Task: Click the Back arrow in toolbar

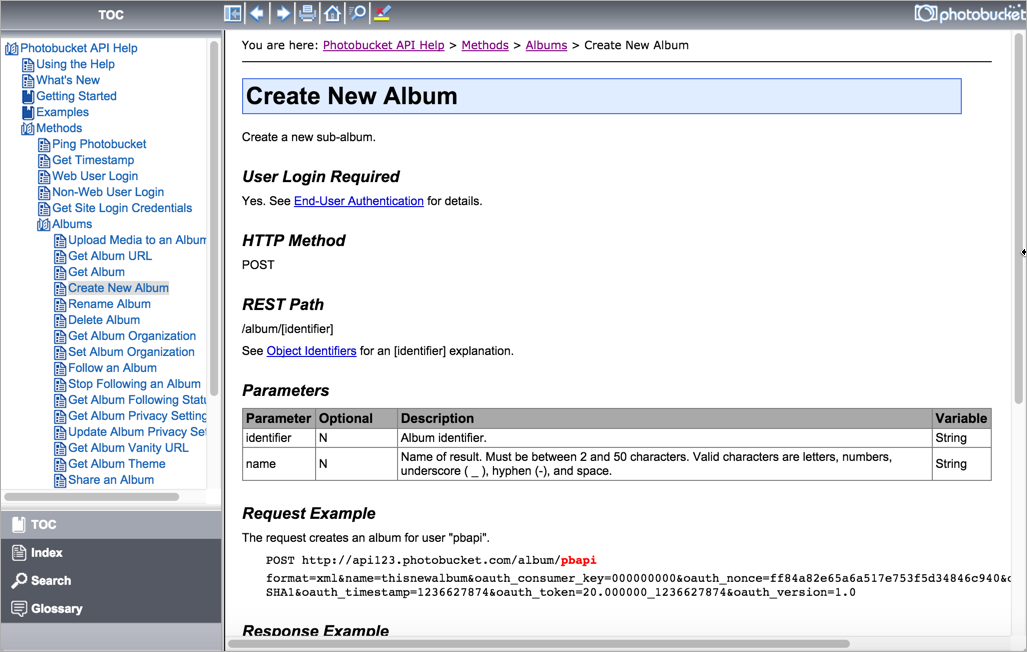Action: pyautogui.click(x=258, y=13)
